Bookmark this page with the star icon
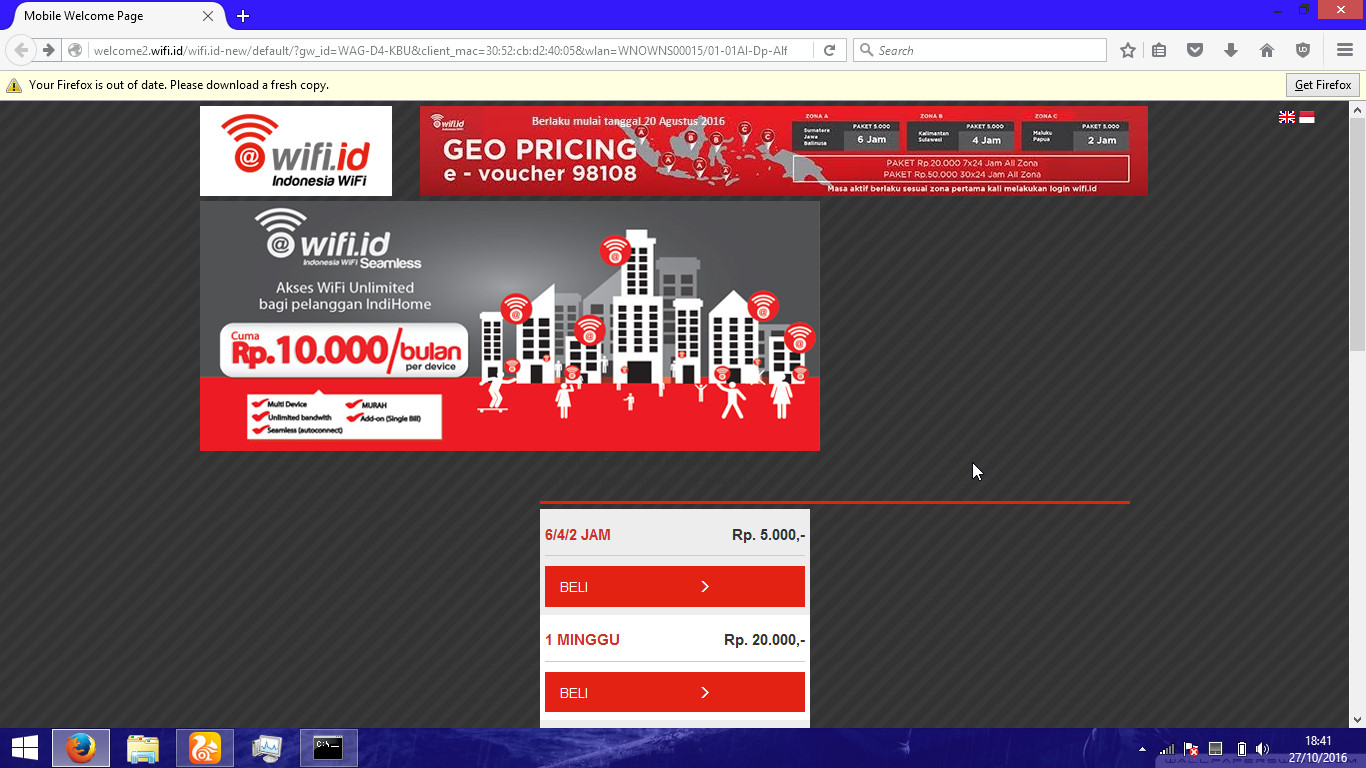Viewport: 1366px width, 768px height. pyautogui.click(x=1128, y=50)
